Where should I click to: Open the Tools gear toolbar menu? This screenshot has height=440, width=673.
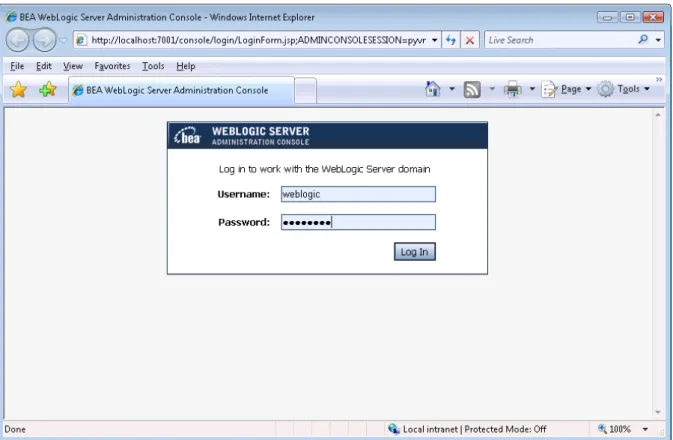click(x=624, y=89)
